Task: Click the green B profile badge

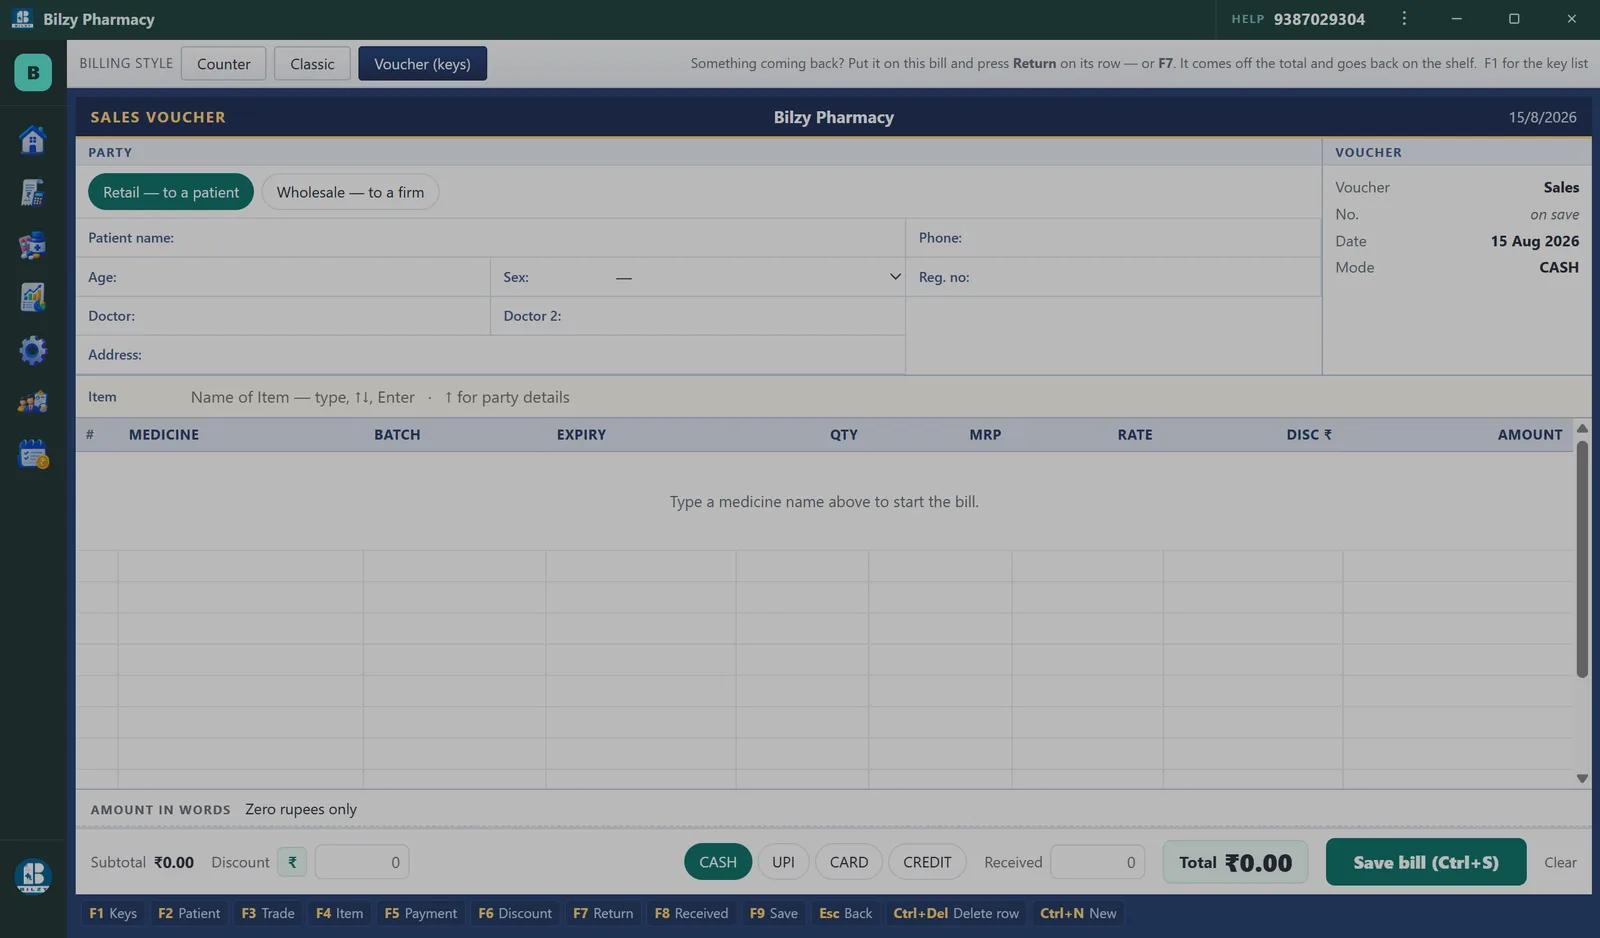Action: [33, 72]
